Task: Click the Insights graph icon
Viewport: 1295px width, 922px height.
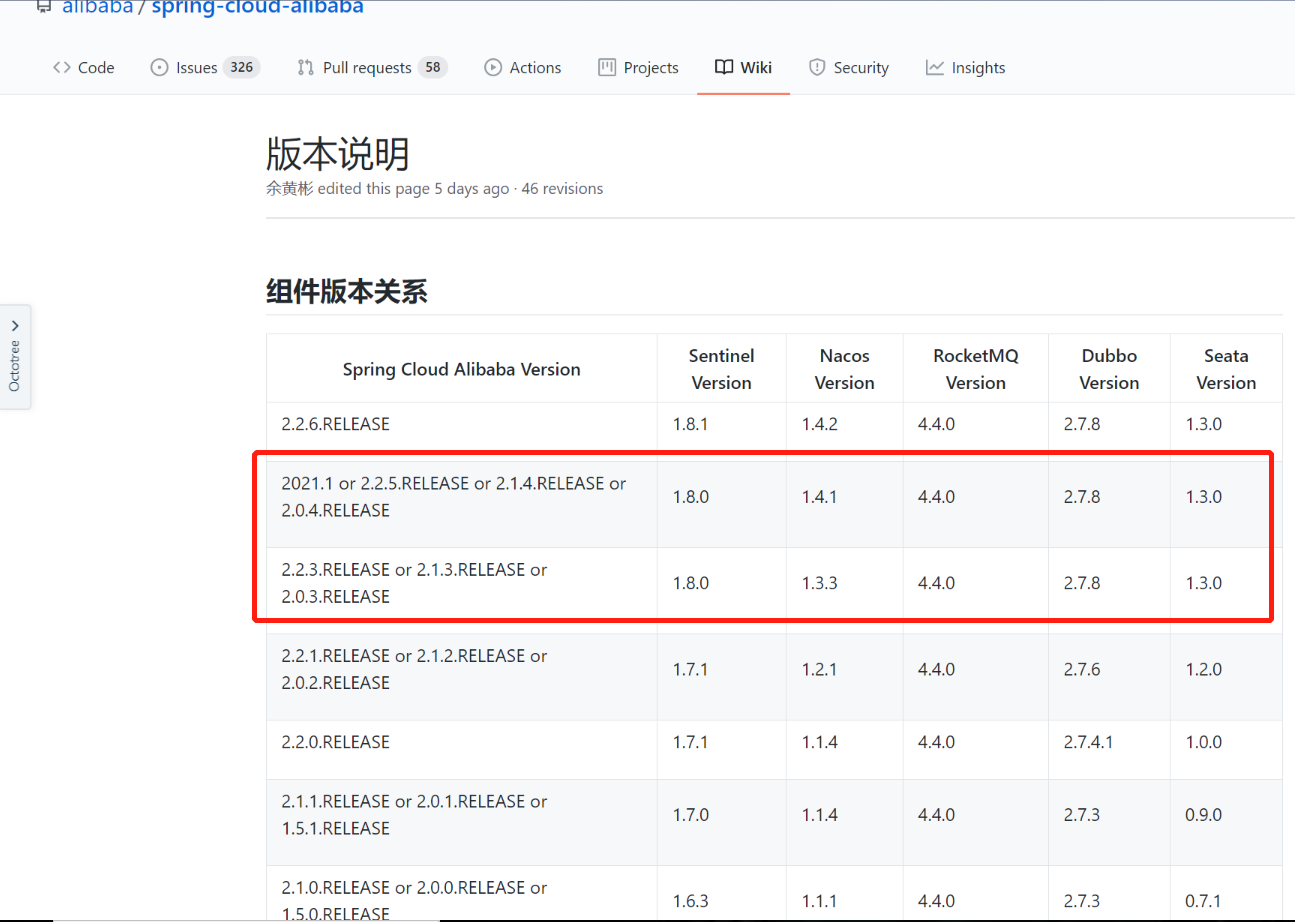Action: (935, 68)
